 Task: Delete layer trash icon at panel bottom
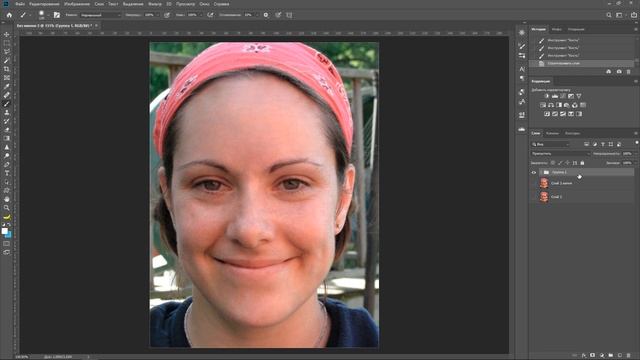[x=629, y=356]
